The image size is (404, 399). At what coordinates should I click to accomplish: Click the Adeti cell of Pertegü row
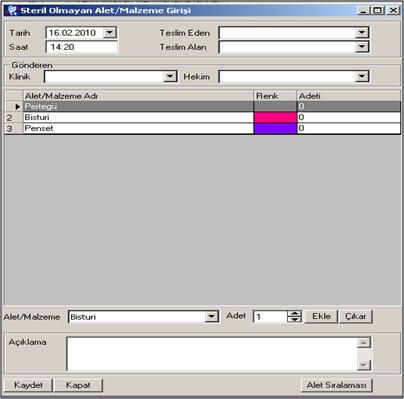(349, 106)
